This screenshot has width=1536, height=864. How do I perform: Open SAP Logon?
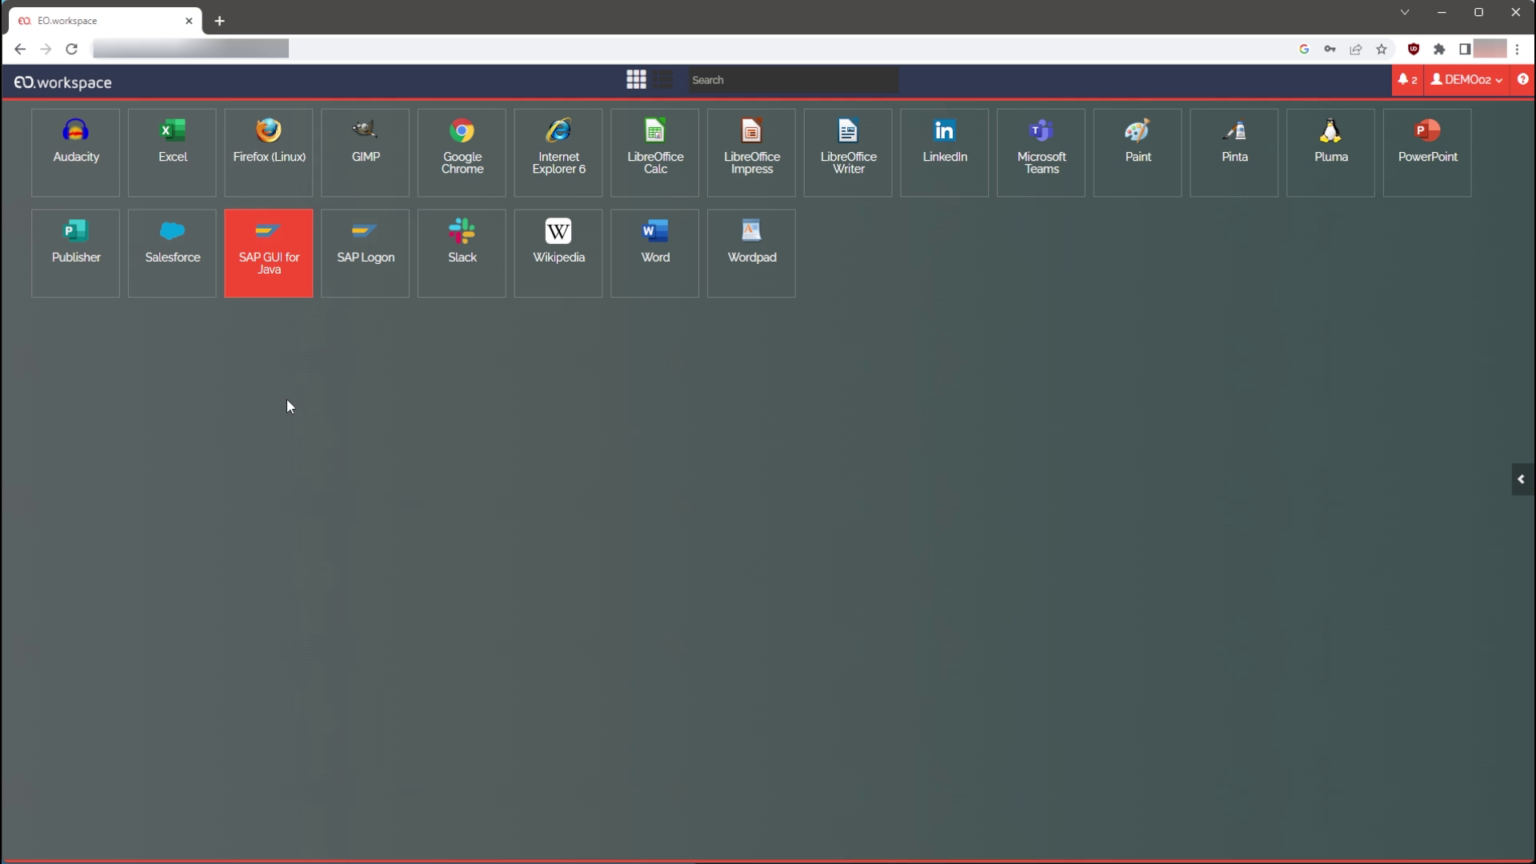tap(365, 253)
